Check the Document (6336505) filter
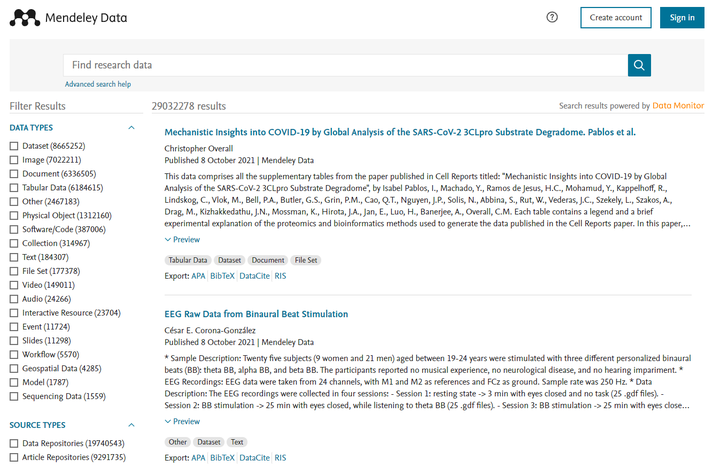Image resolution: width=720 pixels, height=467 pixels. [x=14, y=174]
